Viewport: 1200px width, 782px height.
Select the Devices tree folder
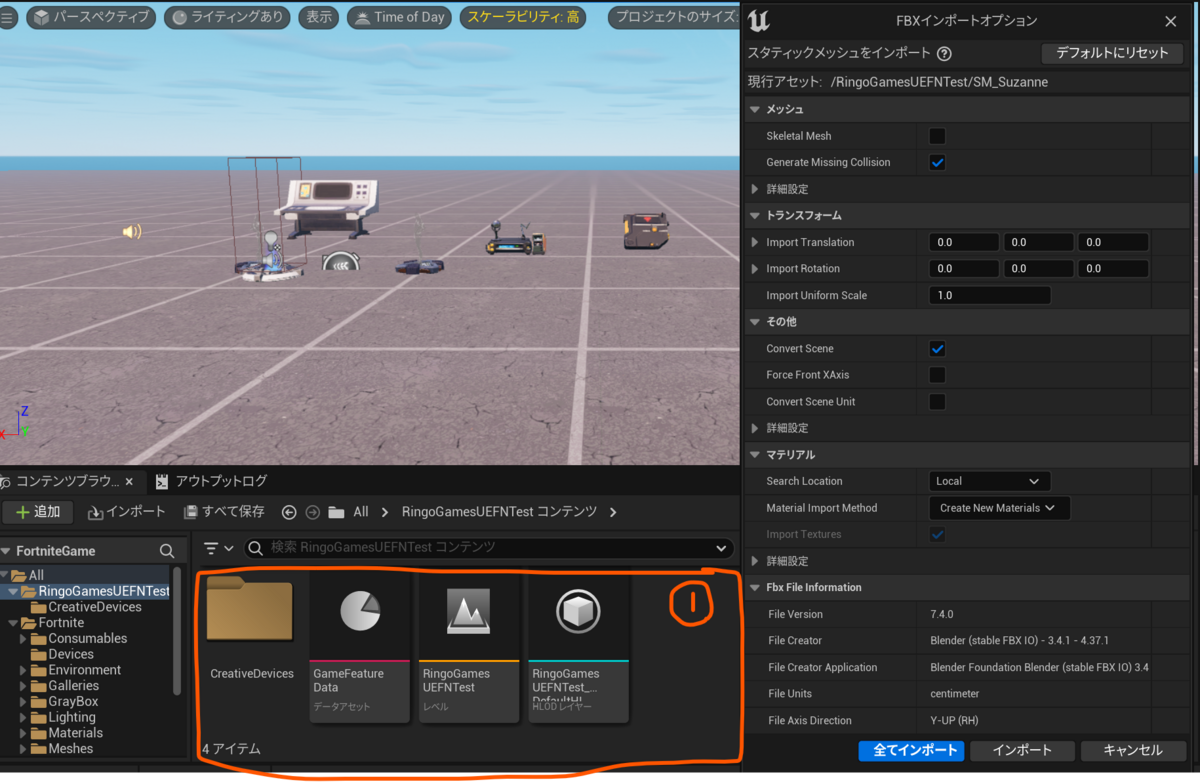(70, 654)
